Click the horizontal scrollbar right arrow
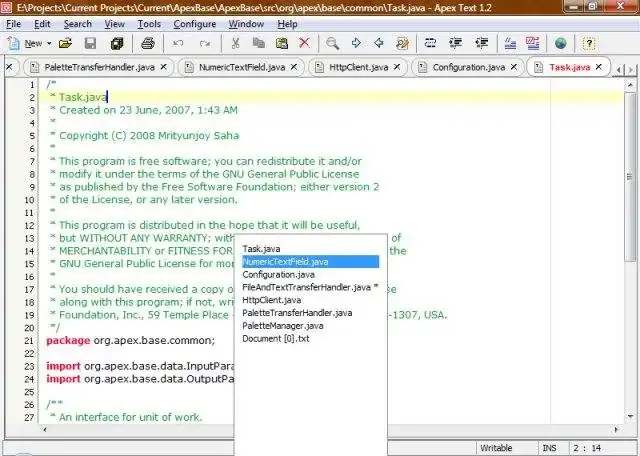640x456 pixels. [x=616, y=429]
